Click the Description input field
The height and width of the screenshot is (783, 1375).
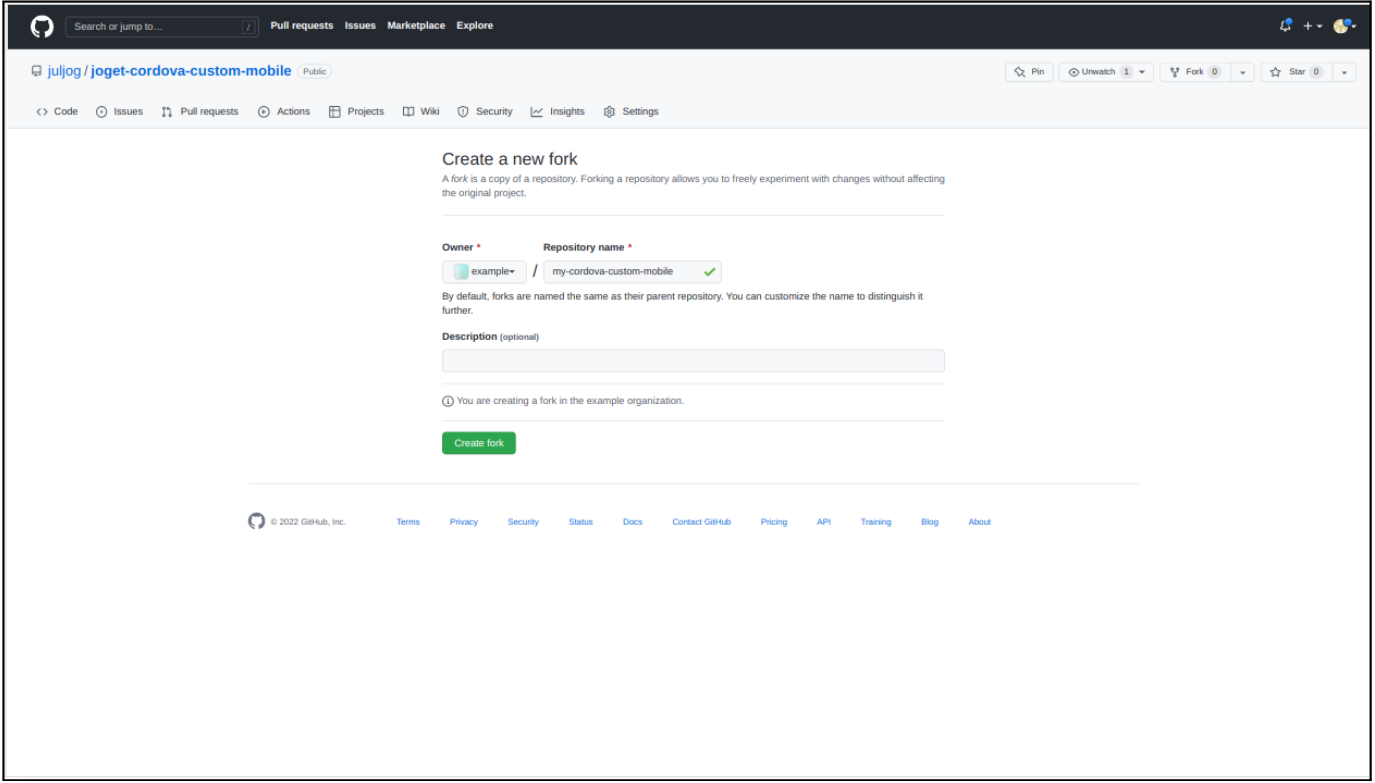[693, 361]
